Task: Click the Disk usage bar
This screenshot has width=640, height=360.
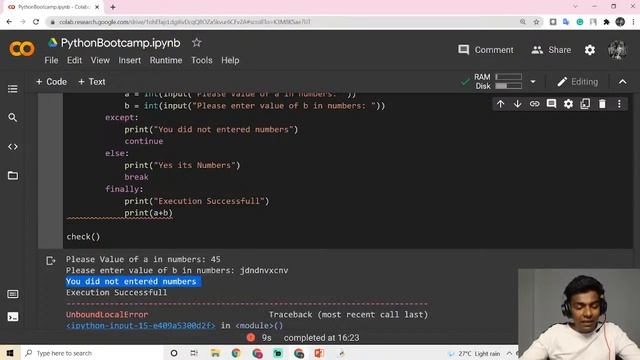Action: pos(509,86)
